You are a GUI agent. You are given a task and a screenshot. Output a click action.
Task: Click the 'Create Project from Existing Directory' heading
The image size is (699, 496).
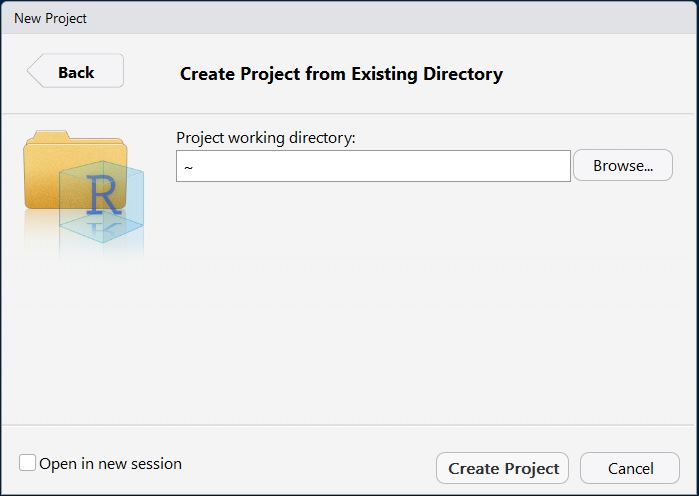[341, 74]
